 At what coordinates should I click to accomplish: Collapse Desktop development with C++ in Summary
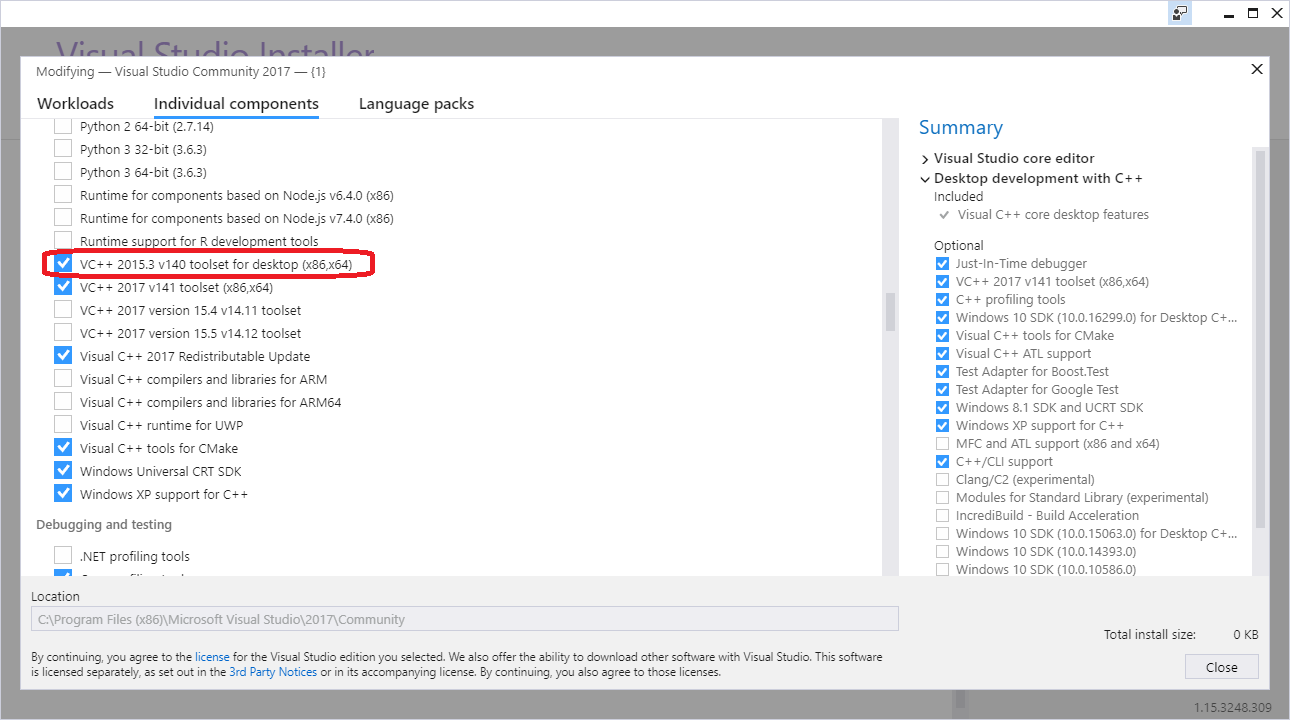pyautogui.click(x=925, y=179)
